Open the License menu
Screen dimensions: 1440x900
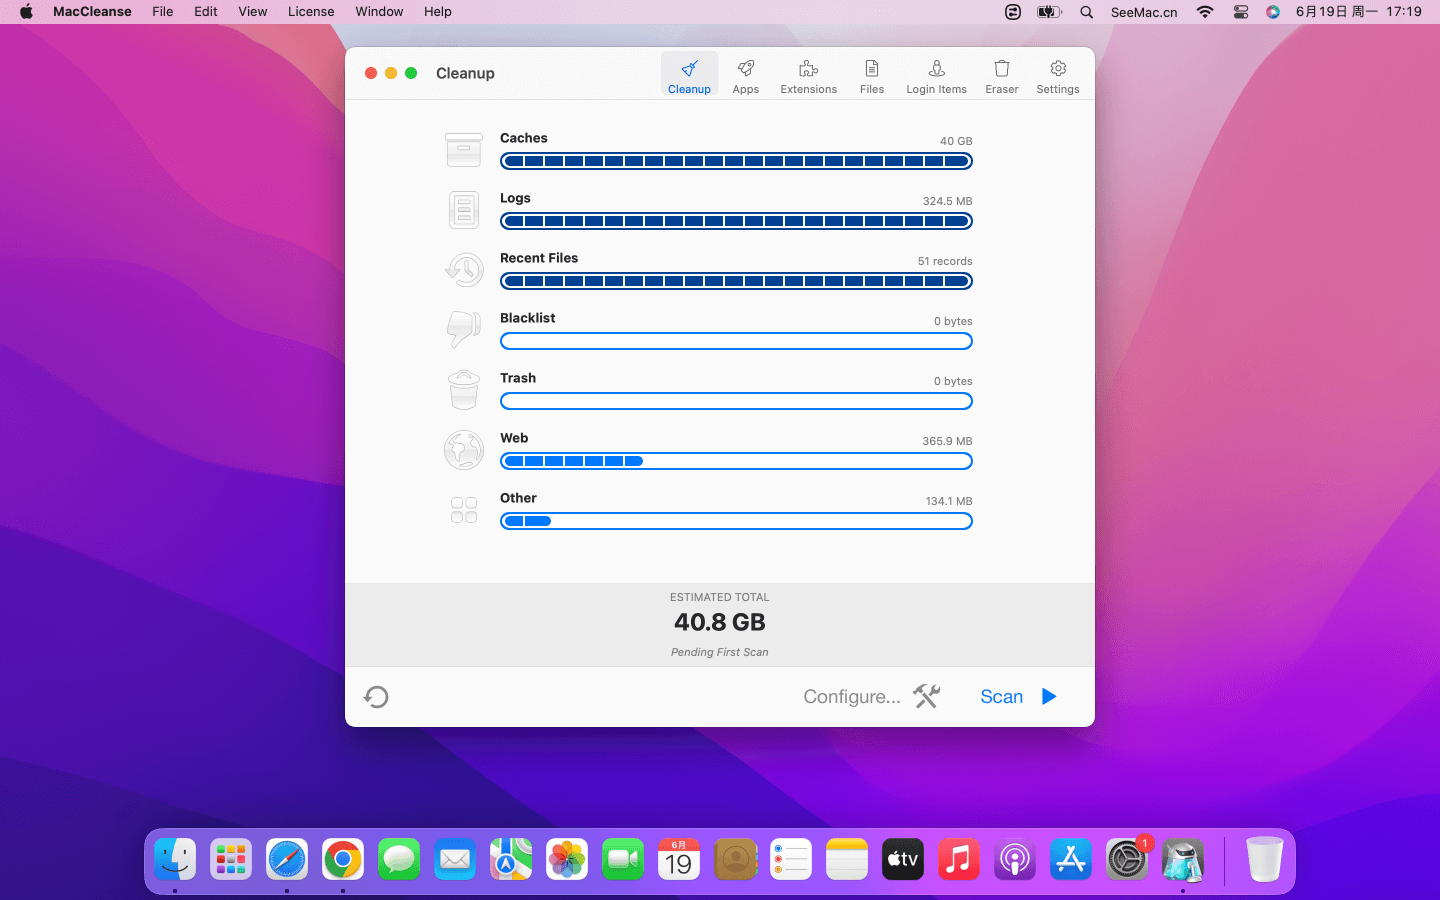[x=311, y=12]
